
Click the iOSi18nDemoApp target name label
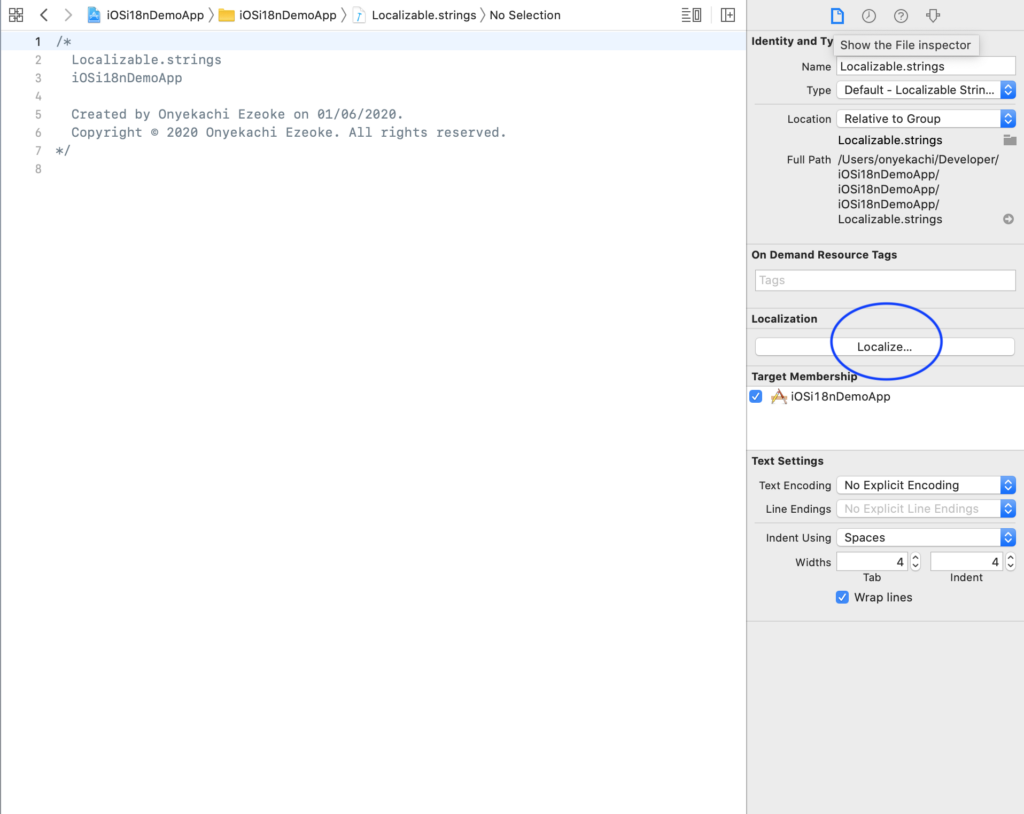pos(840,397)
